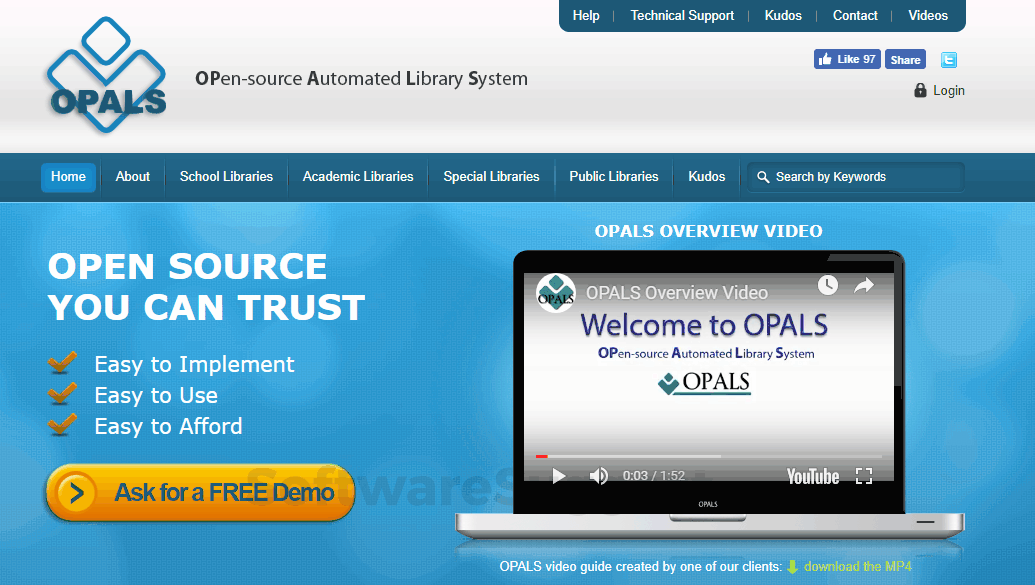Download the MP4 video guide

(857, 567)
